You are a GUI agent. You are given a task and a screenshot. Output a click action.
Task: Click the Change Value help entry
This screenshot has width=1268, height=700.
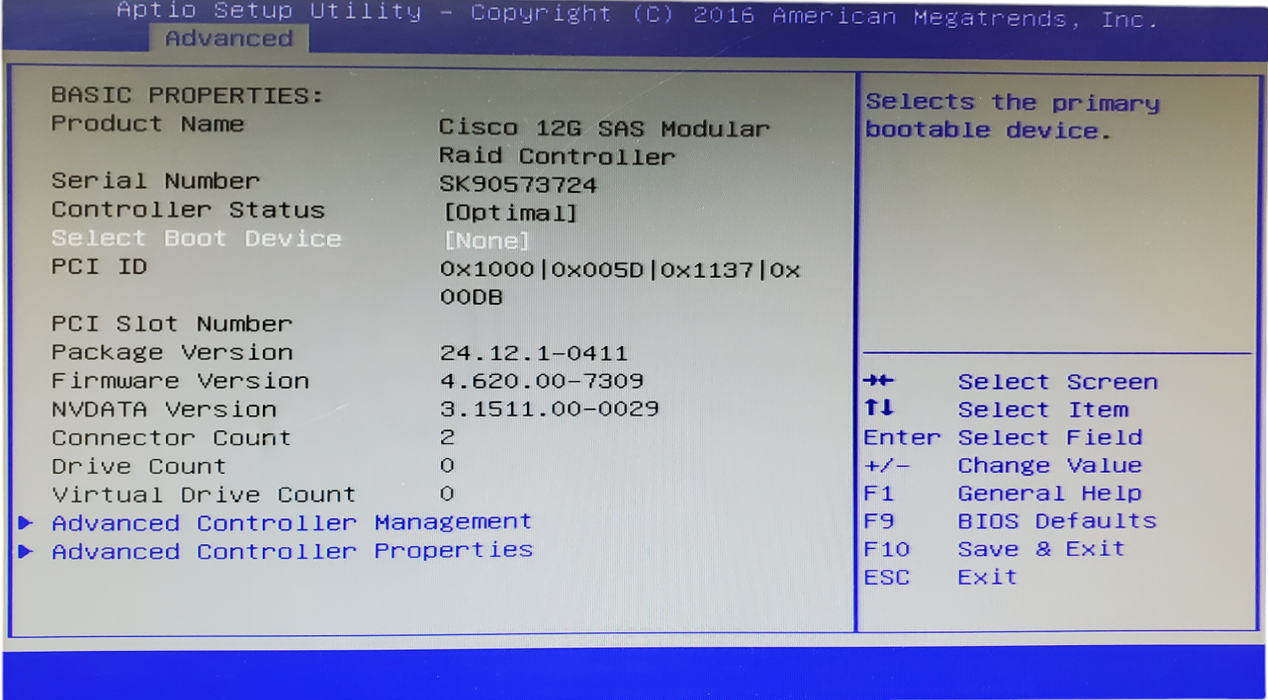(1050, 465)
